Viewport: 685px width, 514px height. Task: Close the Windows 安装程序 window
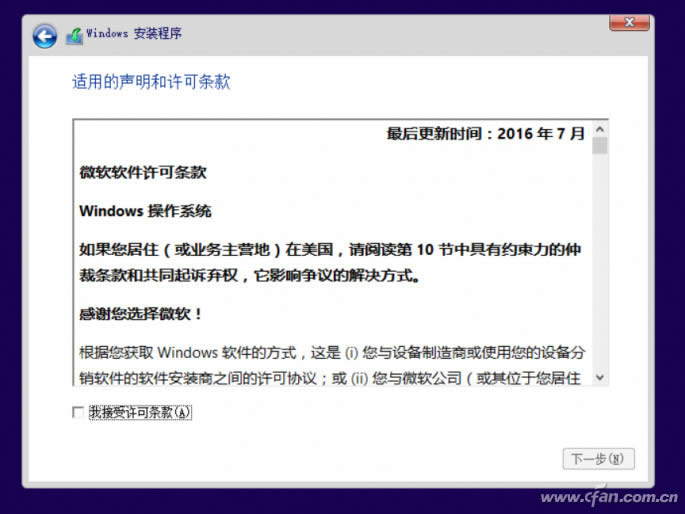pos(629,22)
